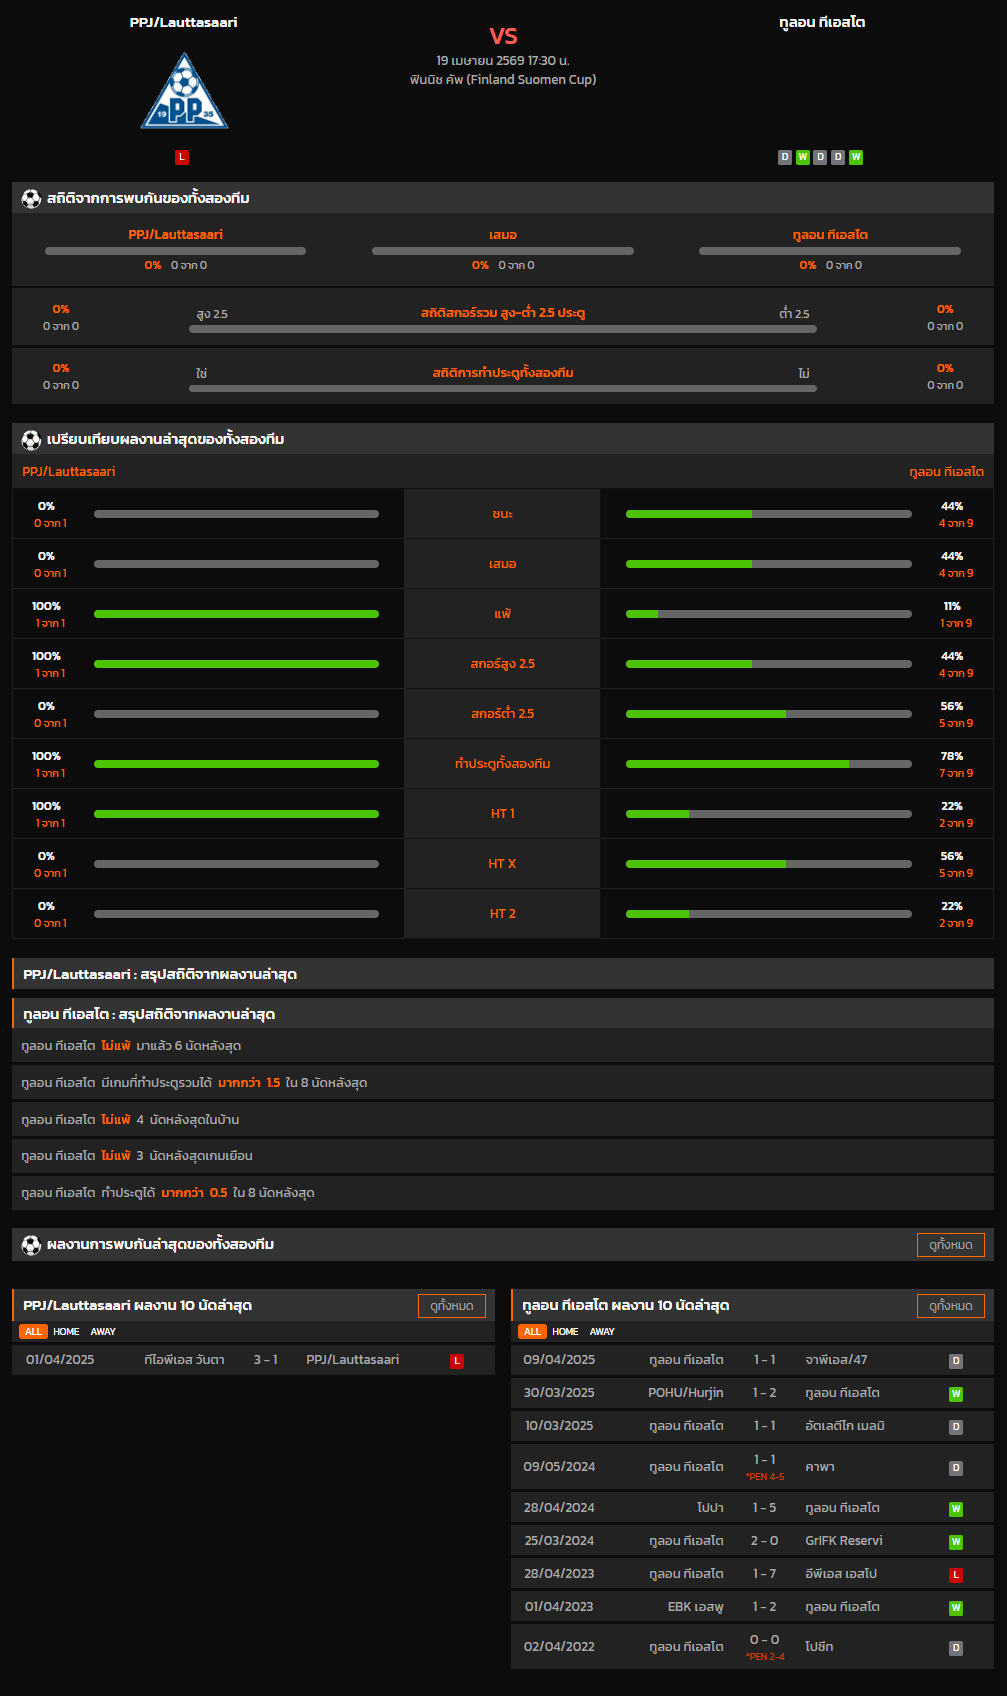Click the red L form badge under PPJ/Lauttasaari logo

click(x=182, y=157)
